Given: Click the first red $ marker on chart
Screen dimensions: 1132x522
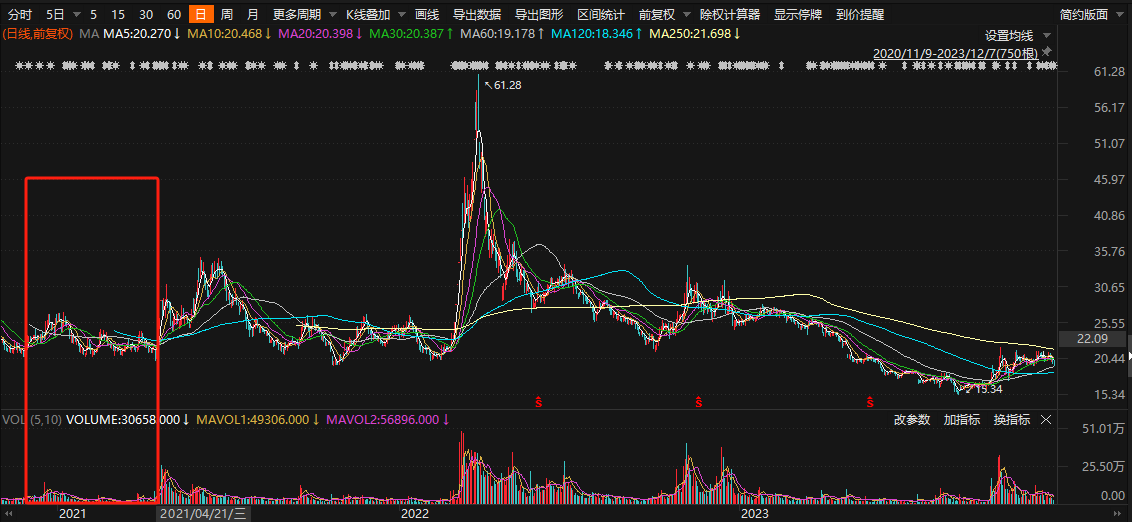Looking at the screenshot, I should pyautogui.click(x=539, y=402).
